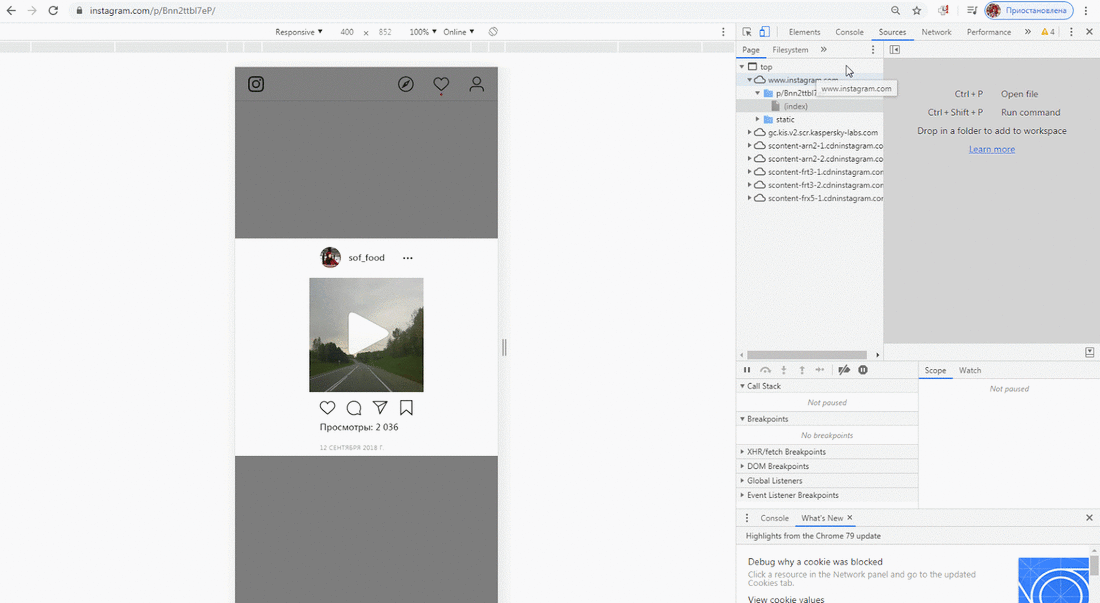Select the Filesystem tab
This screenshot has width=1100, height=603.
pyautogui.click(x=790, y=50)
